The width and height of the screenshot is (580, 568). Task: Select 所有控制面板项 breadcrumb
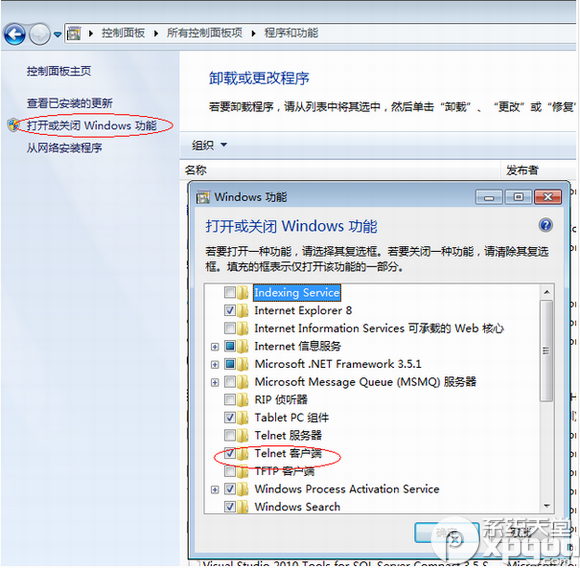click(205, 33)
